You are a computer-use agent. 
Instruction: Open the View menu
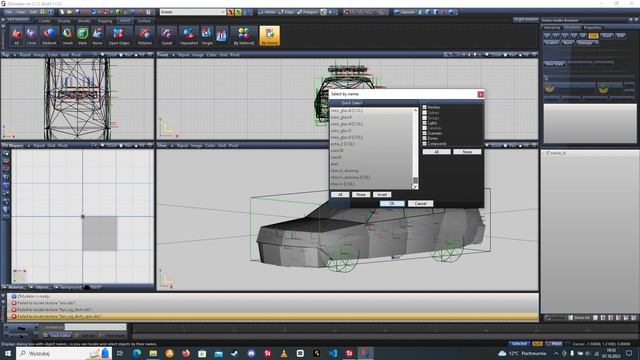coord(21,12)
